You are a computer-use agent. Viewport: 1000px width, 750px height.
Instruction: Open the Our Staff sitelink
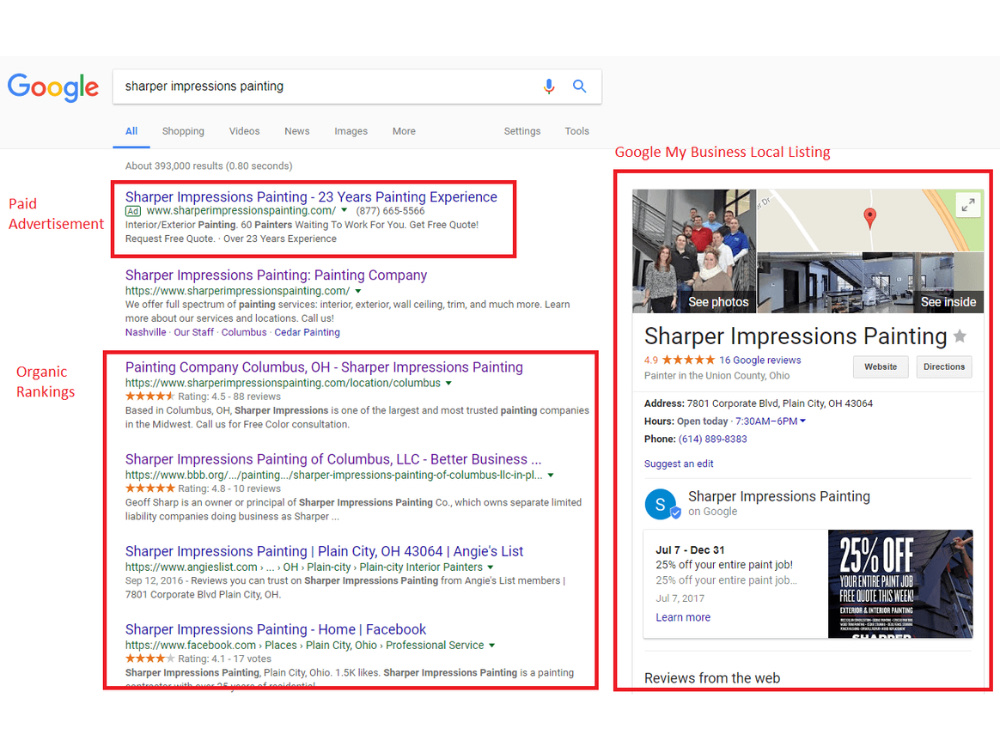[x=194, y=332]
